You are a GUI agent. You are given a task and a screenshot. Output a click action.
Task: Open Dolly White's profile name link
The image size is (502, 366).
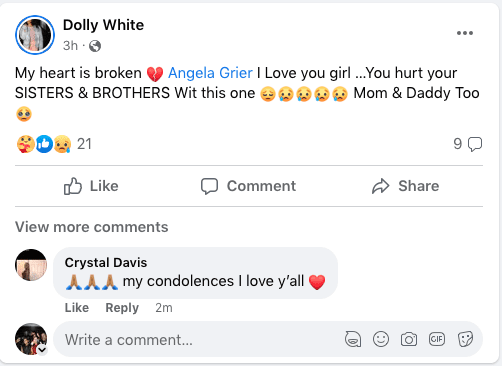(x=103, y=25)
